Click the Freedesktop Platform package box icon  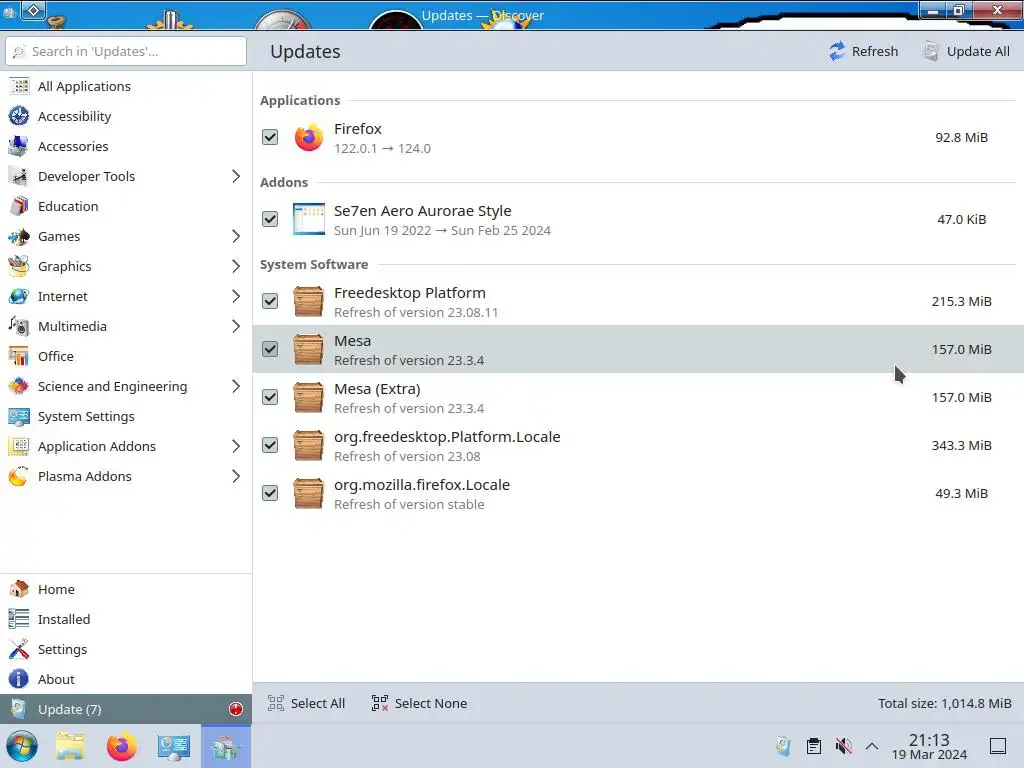point(308,301)
